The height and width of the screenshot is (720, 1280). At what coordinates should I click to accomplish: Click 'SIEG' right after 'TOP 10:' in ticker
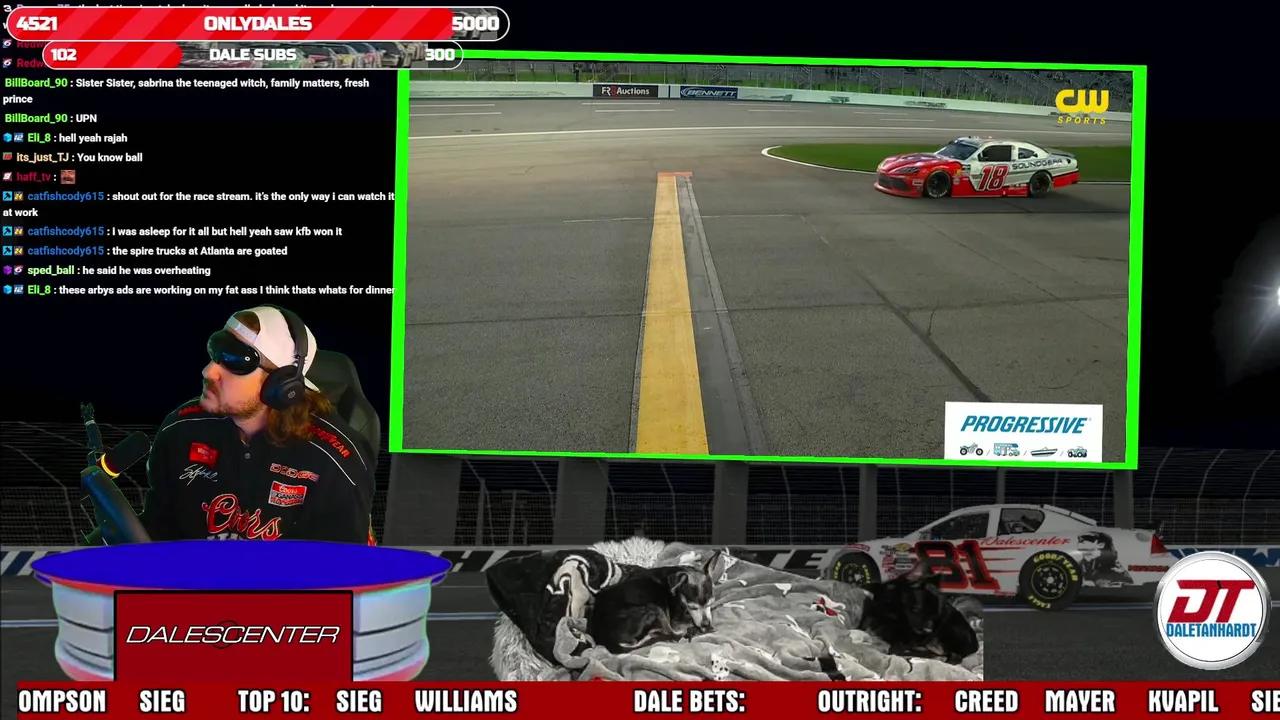(358, 702)
